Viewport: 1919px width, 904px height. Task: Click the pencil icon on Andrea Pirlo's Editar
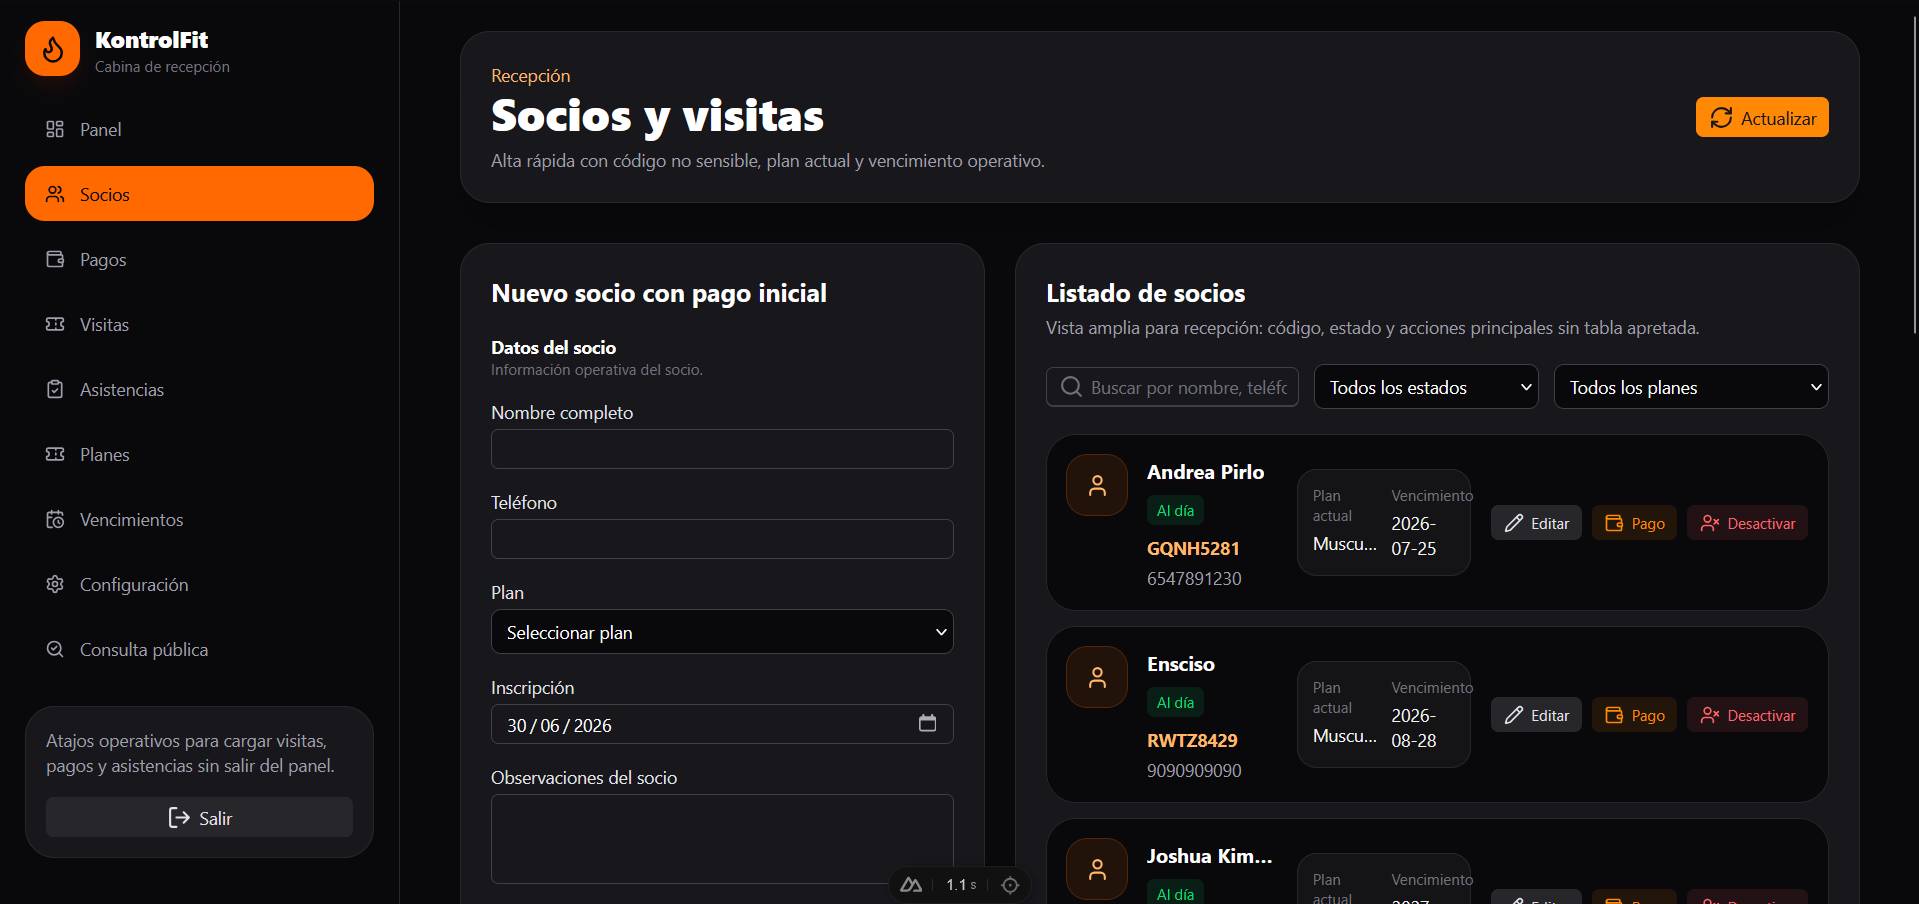point(1514,523)
